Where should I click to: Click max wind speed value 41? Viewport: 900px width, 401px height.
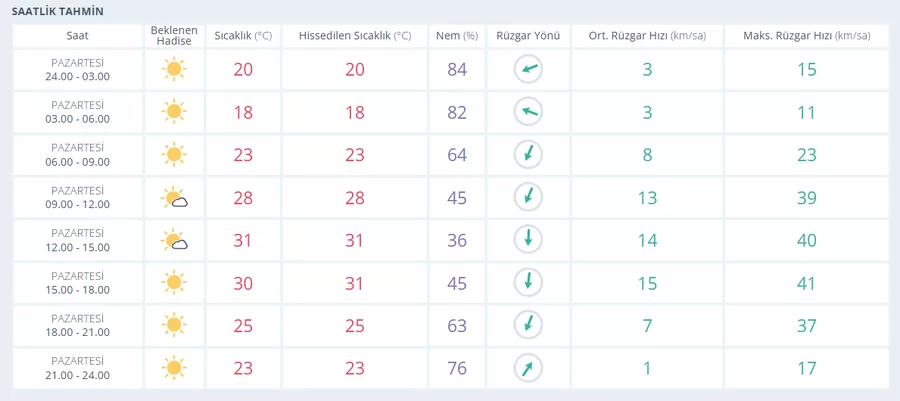click(806, 283)
